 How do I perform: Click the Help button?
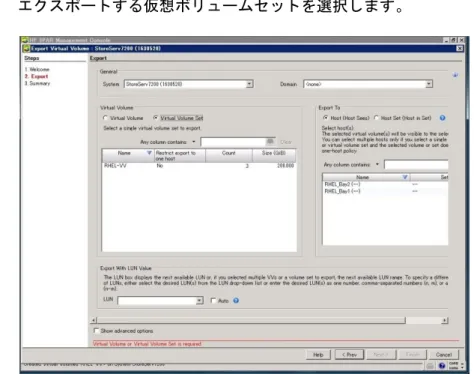click(x=318, y=355)
